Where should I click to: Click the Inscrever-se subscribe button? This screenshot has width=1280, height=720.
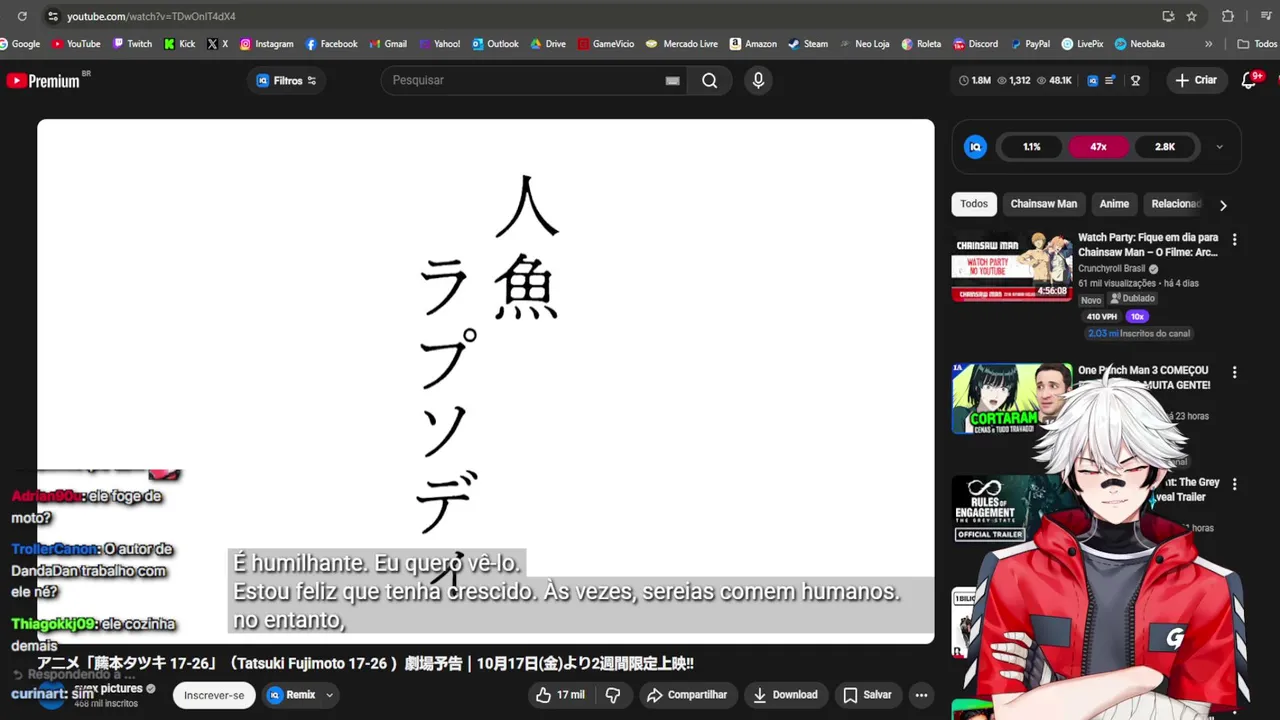point(214,695)
